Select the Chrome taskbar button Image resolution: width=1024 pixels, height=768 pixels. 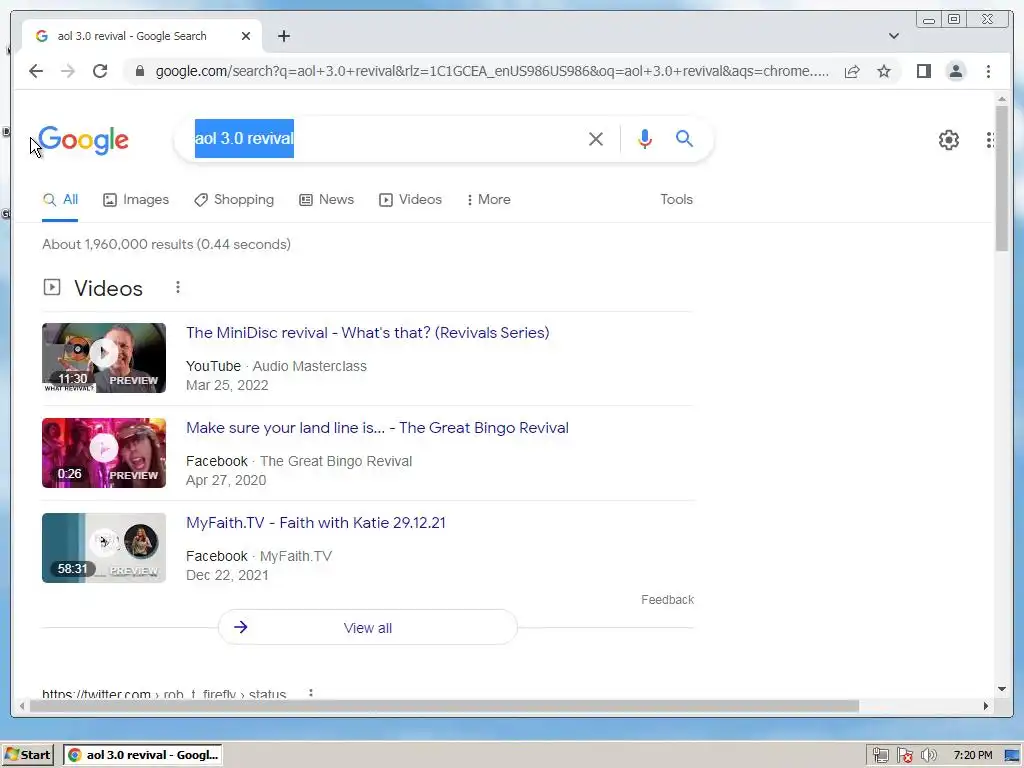[x=144, y=755]
